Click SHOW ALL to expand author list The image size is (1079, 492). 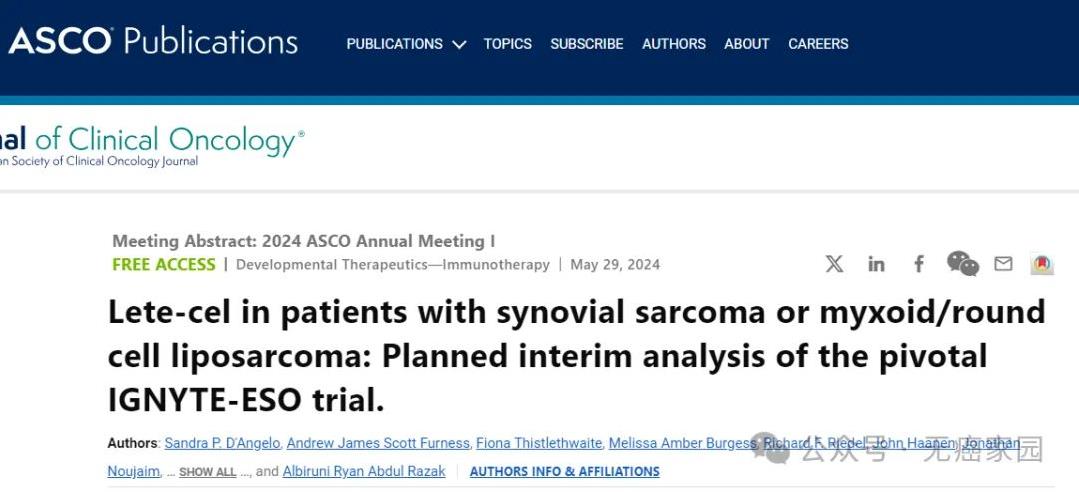pyautogui.click(x=207, y=472)
